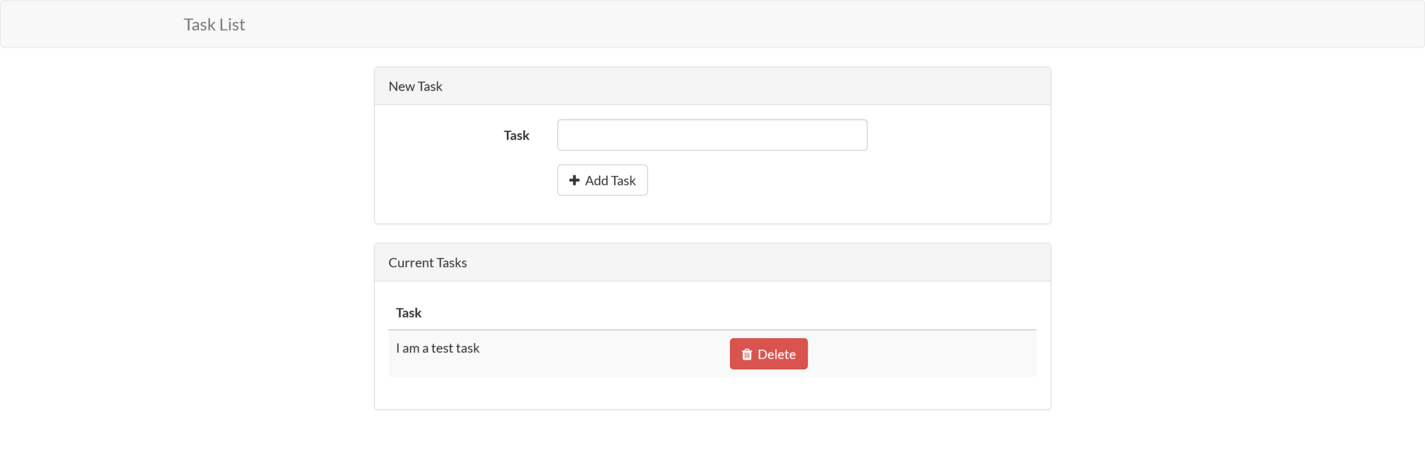Open the Task List navbar brand link
Screen dimensions: 1425x457
214,24
